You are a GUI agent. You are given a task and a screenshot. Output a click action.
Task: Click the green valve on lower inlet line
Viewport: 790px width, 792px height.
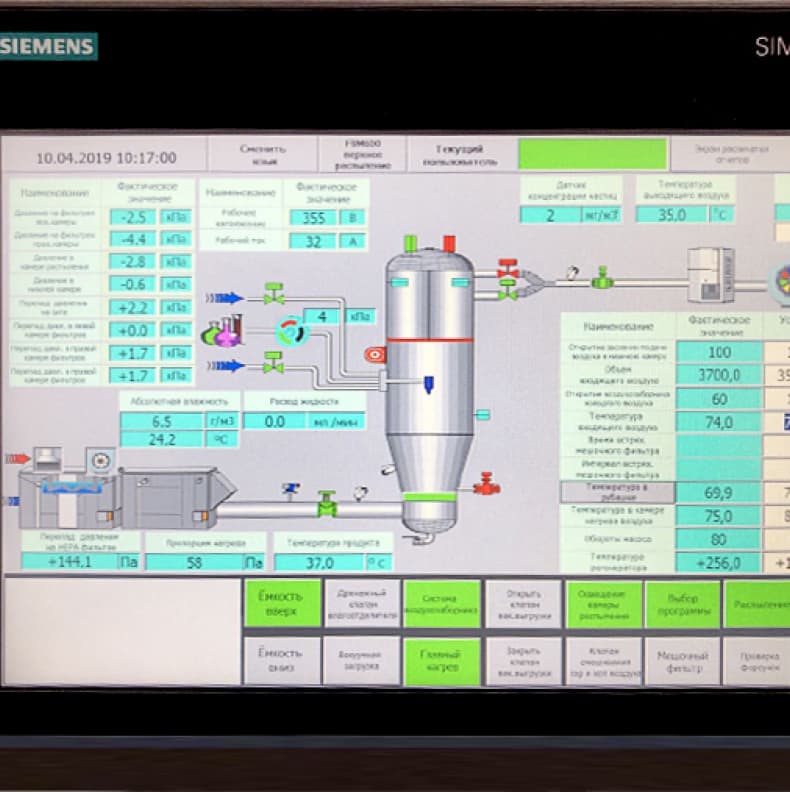(x=273, y=363)
